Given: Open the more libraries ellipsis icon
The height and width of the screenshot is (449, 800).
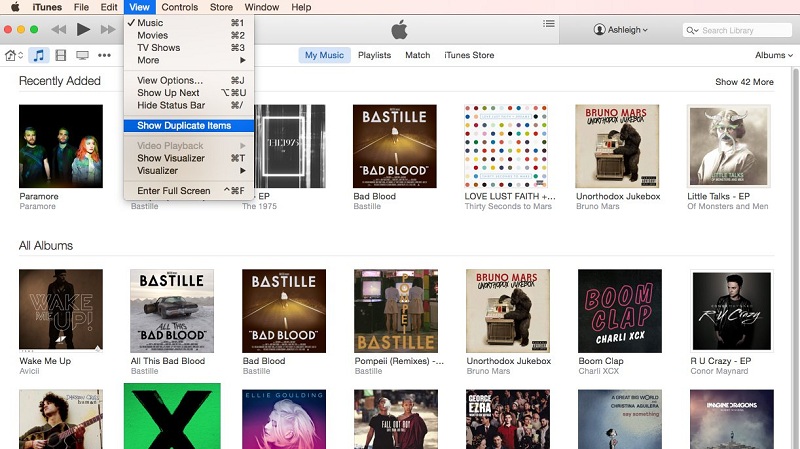Looking at the screenshot, I should point(105,55).
